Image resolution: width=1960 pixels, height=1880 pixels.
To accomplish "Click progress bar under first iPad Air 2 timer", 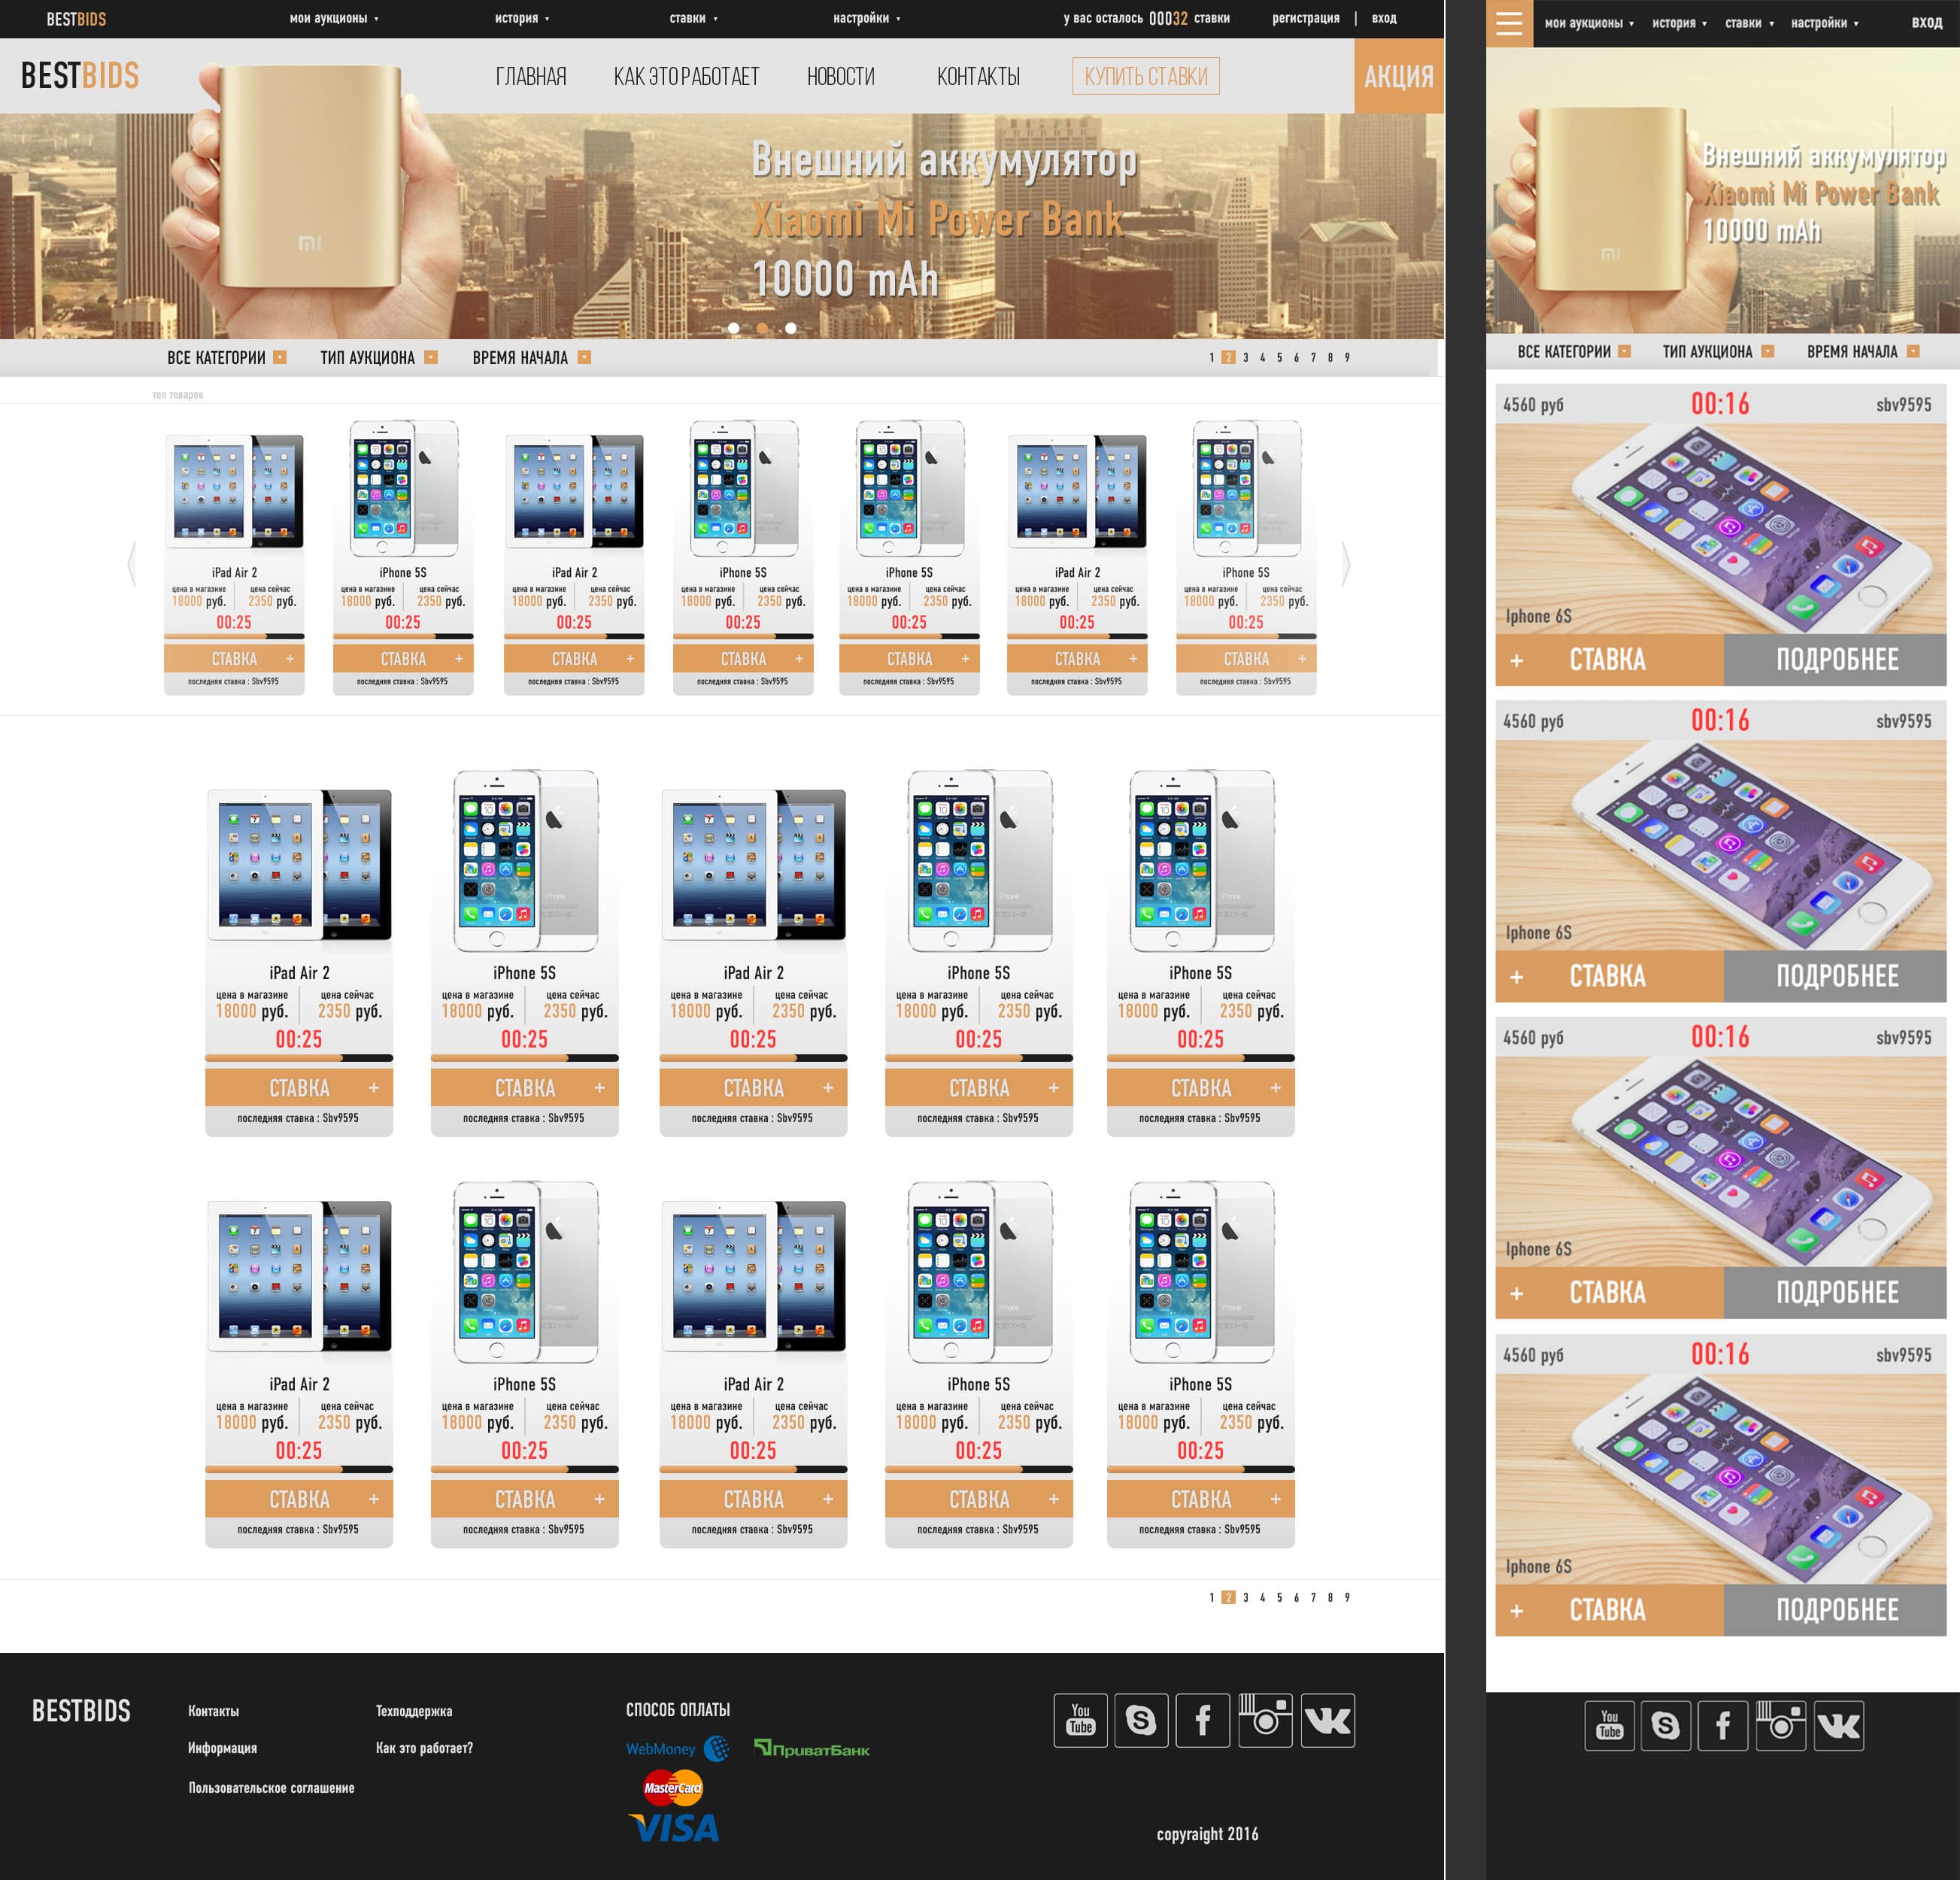I will coord(233,636).
